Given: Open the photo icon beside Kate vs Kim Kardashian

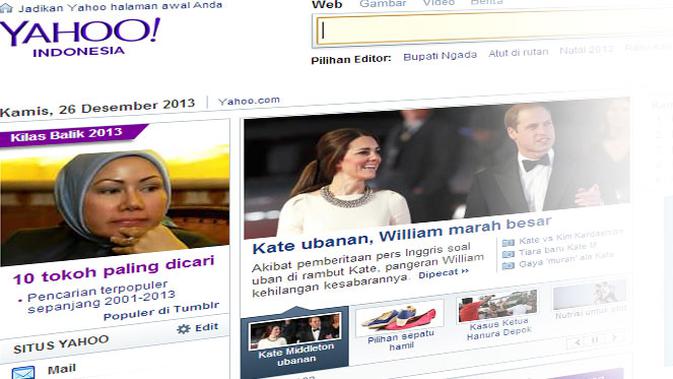Looking at the screenshot, I should point(508,243).
